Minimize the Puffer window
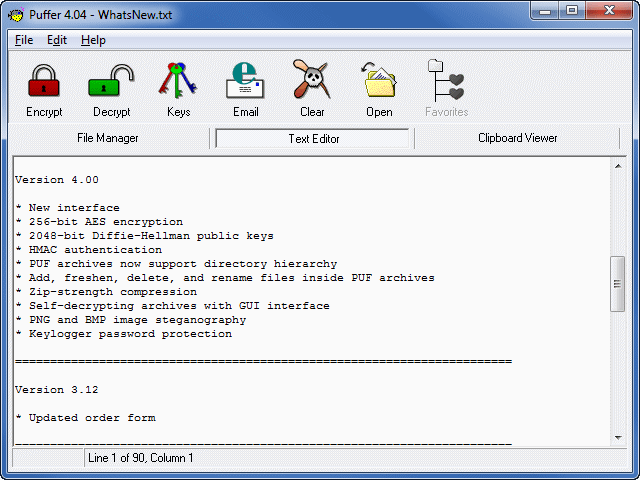640x480 pixels. click(544, 11)
